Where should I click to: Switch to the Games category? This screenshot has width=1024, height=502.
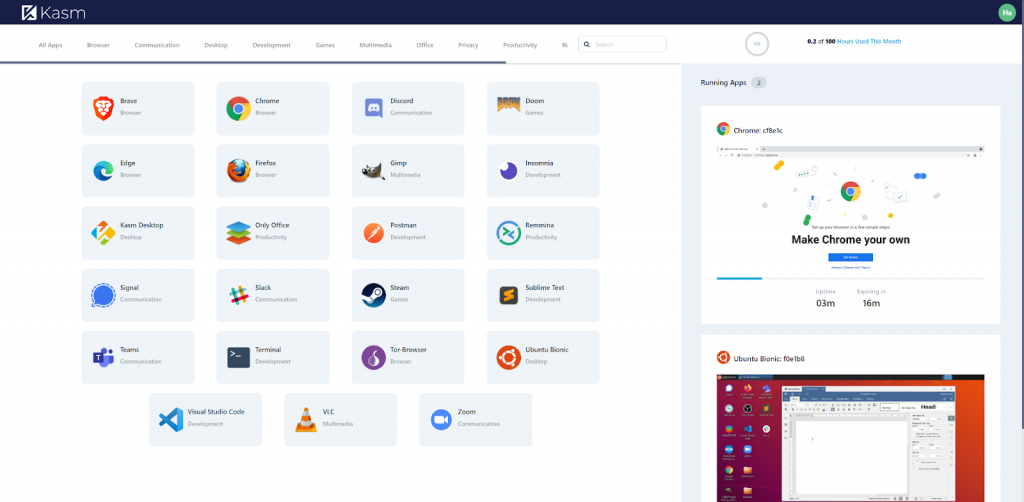click(x=325, y=45)
